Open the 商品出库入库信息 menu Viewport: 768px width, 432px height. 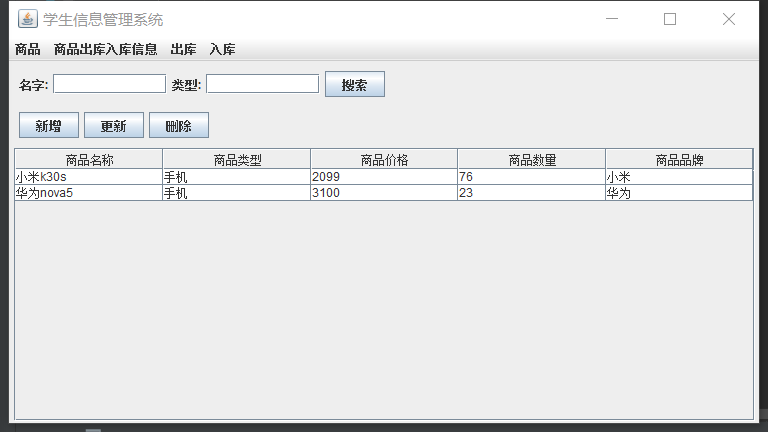point(105,49)
